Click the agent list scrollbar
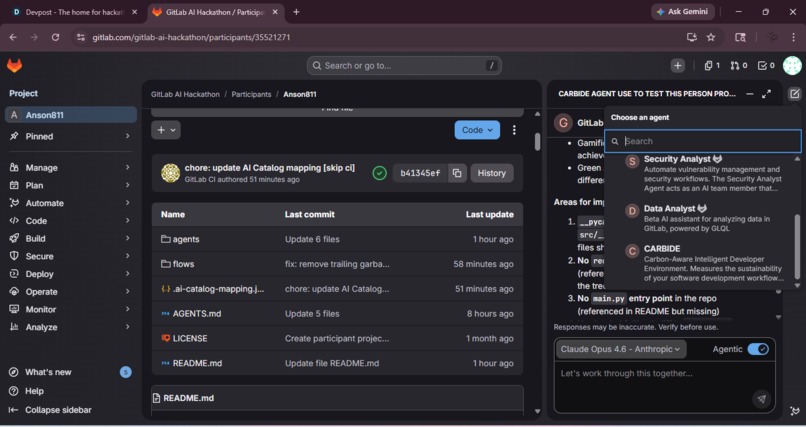The height and width of the screenshot is (427, 806). click(797, 246)
